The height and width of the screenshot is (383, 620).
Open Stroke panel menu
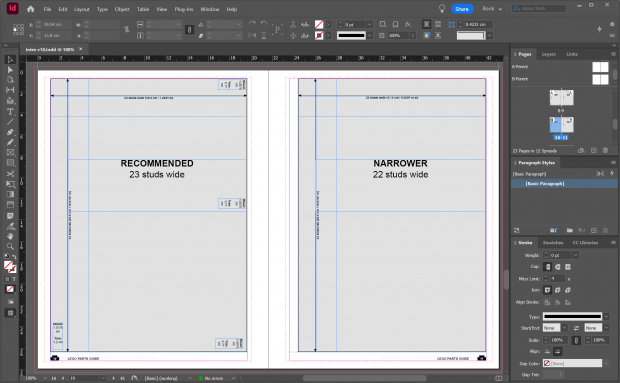[x=613, y=243]
